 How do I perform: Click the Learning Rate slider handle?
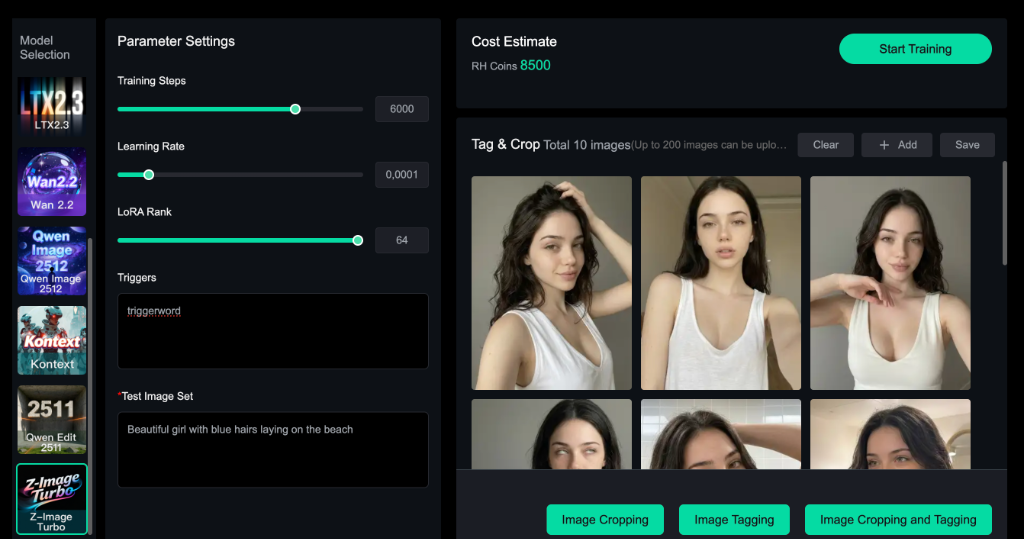(149, 174)
